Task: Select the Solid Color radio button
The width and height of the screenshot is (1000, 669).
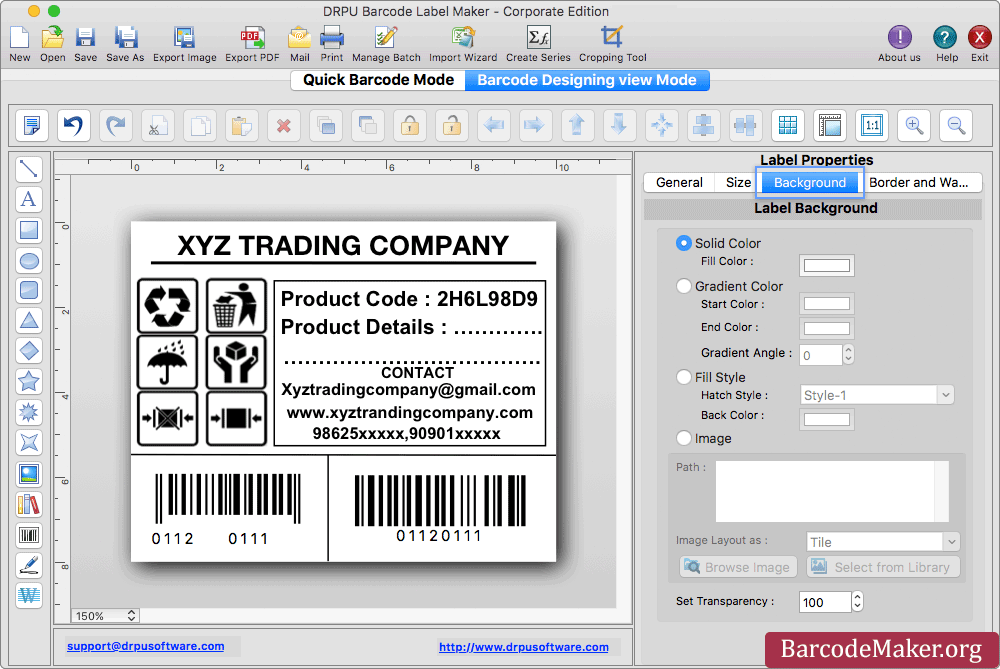Action: (x=683, y=243)
